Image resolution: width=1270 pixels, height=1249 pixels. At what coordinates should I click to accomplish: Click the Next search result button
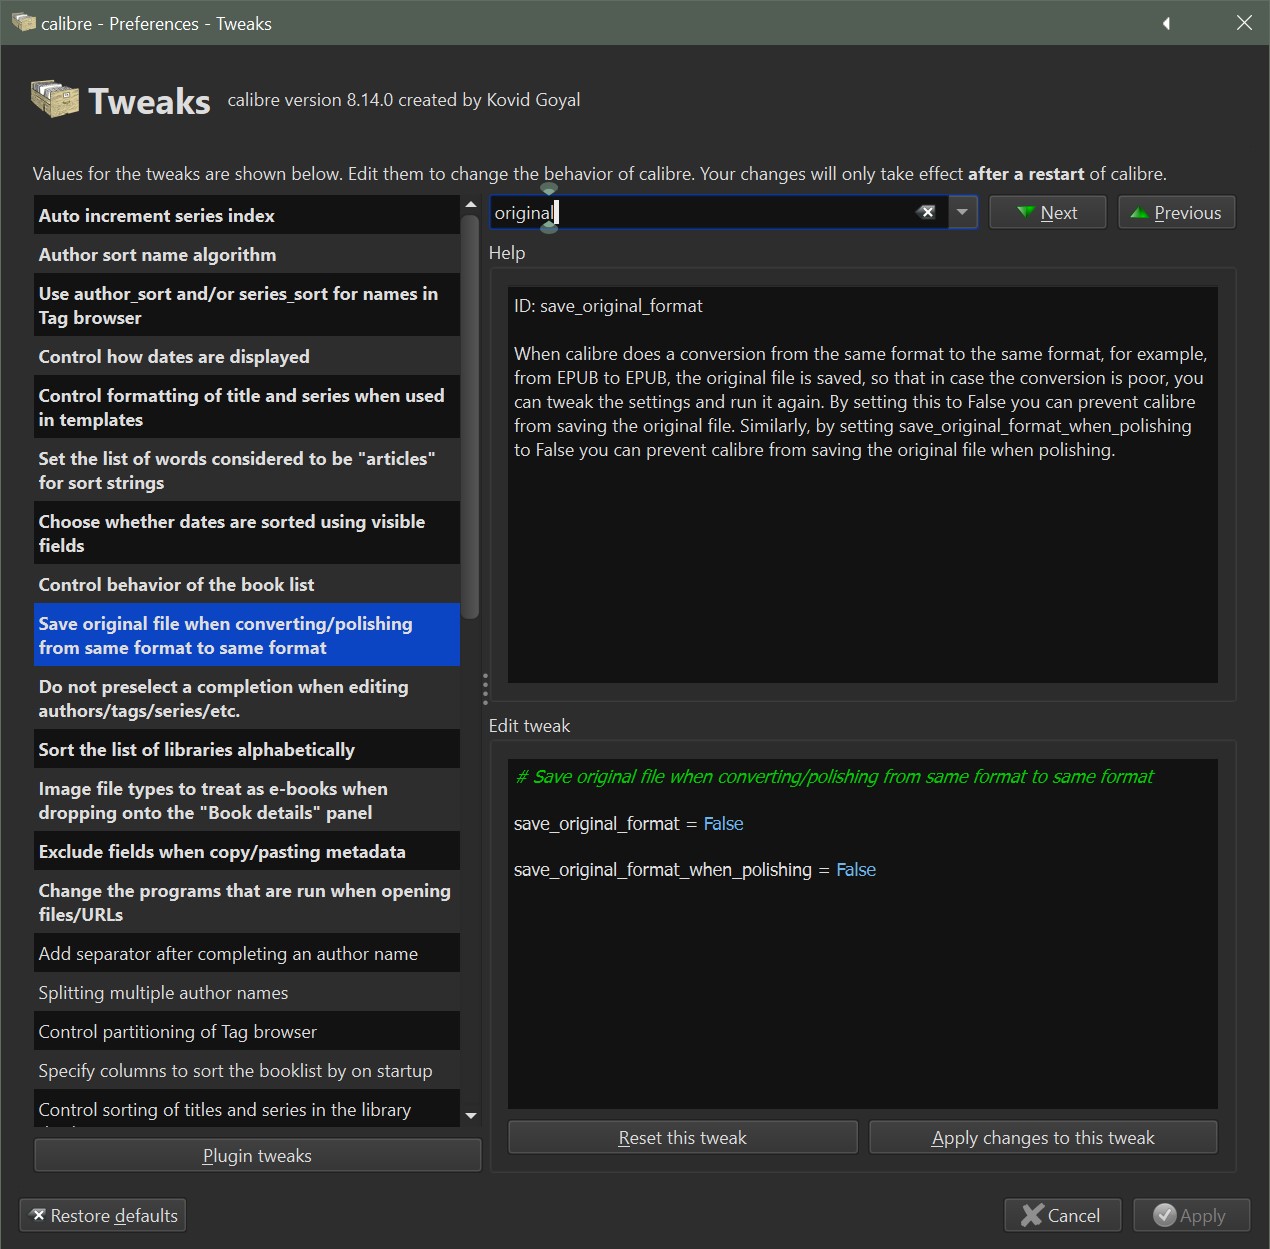[x=1047, y=213]
